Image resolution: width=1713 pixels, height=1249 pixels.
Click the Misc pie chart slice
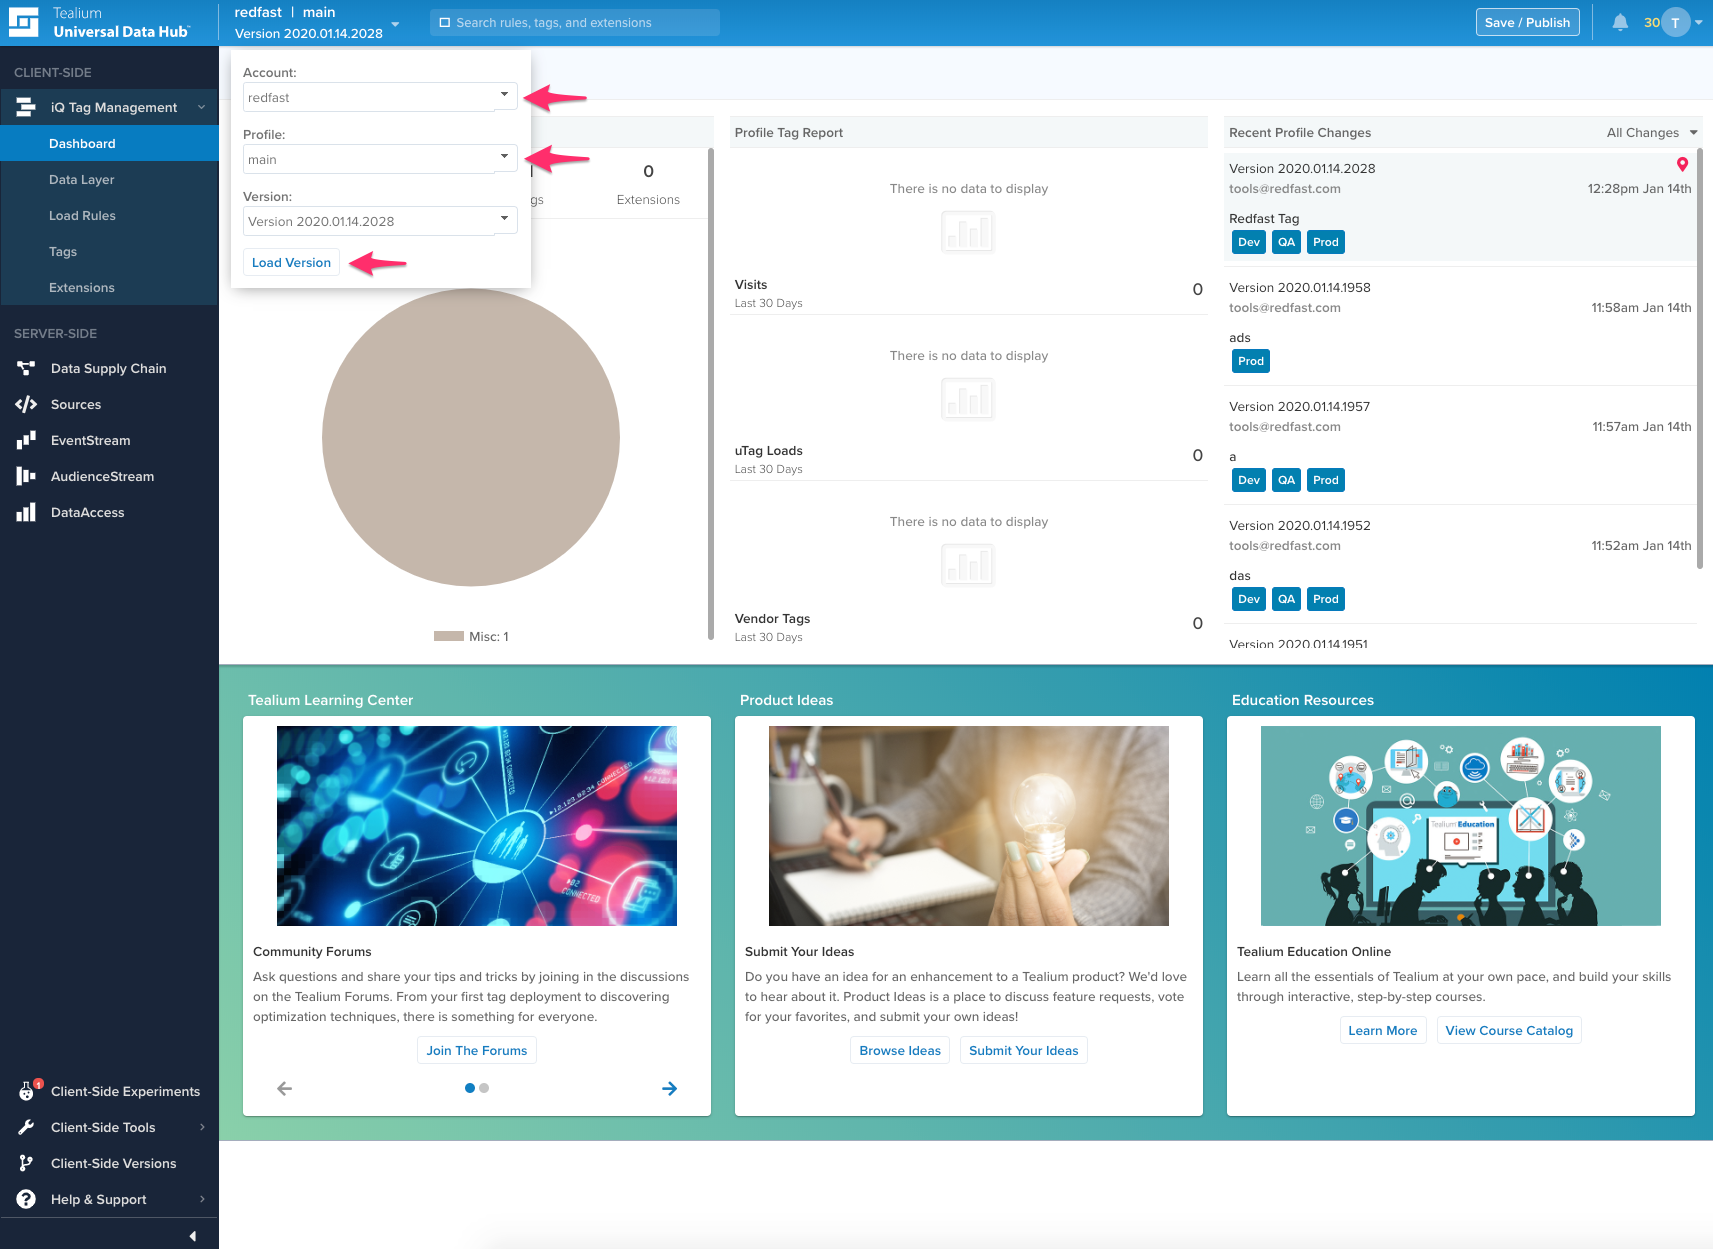coord(471,437)
